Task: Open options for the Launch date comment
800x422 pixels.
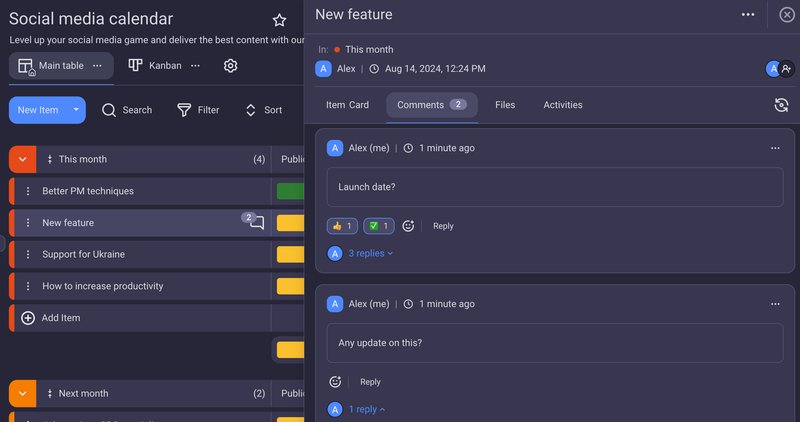Action: [775, 148]
